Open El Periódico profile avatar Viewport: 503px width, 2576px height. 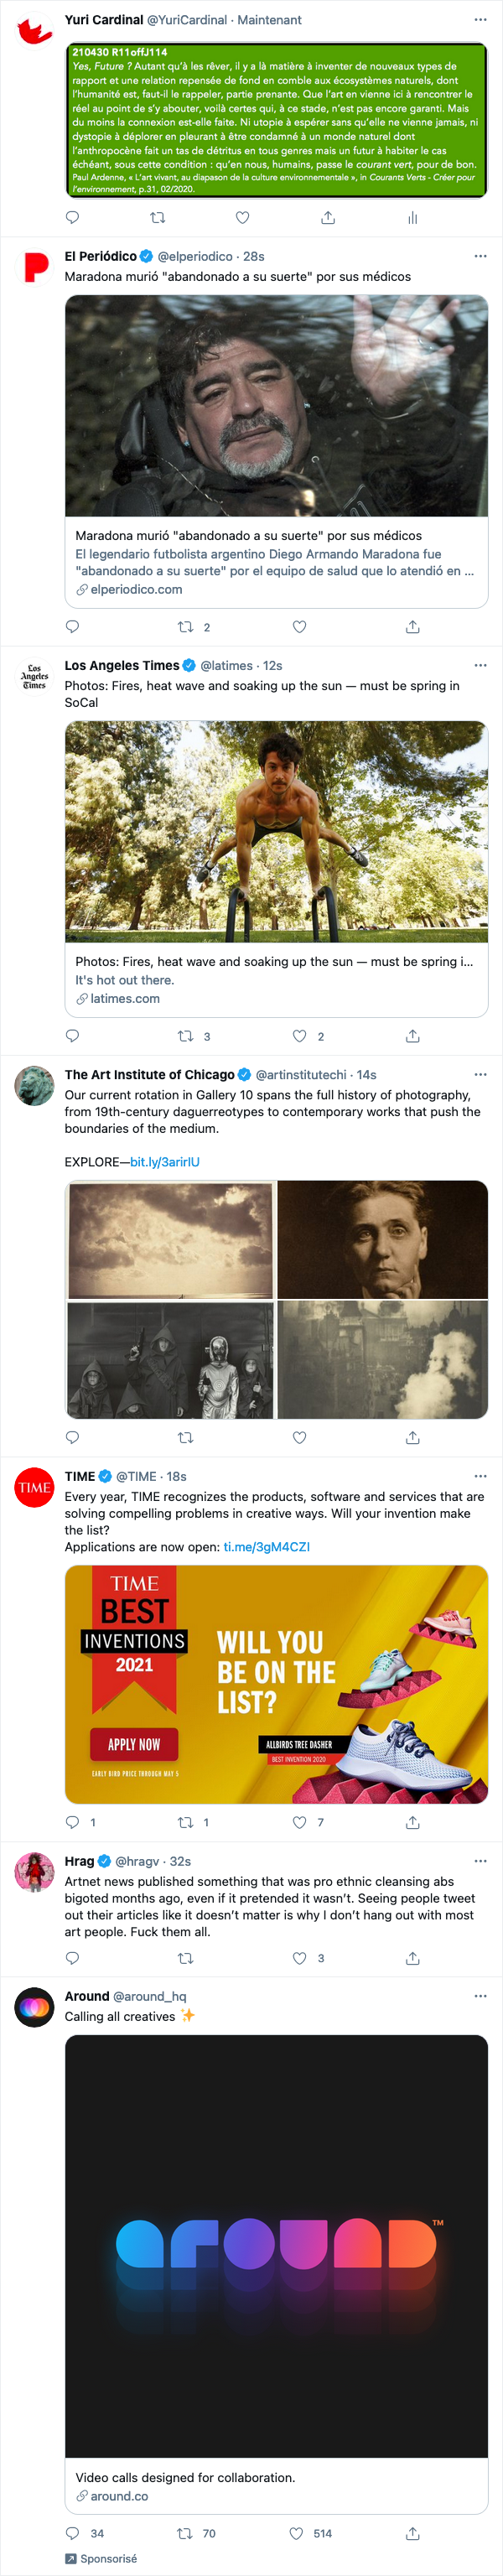coord(35,267)
